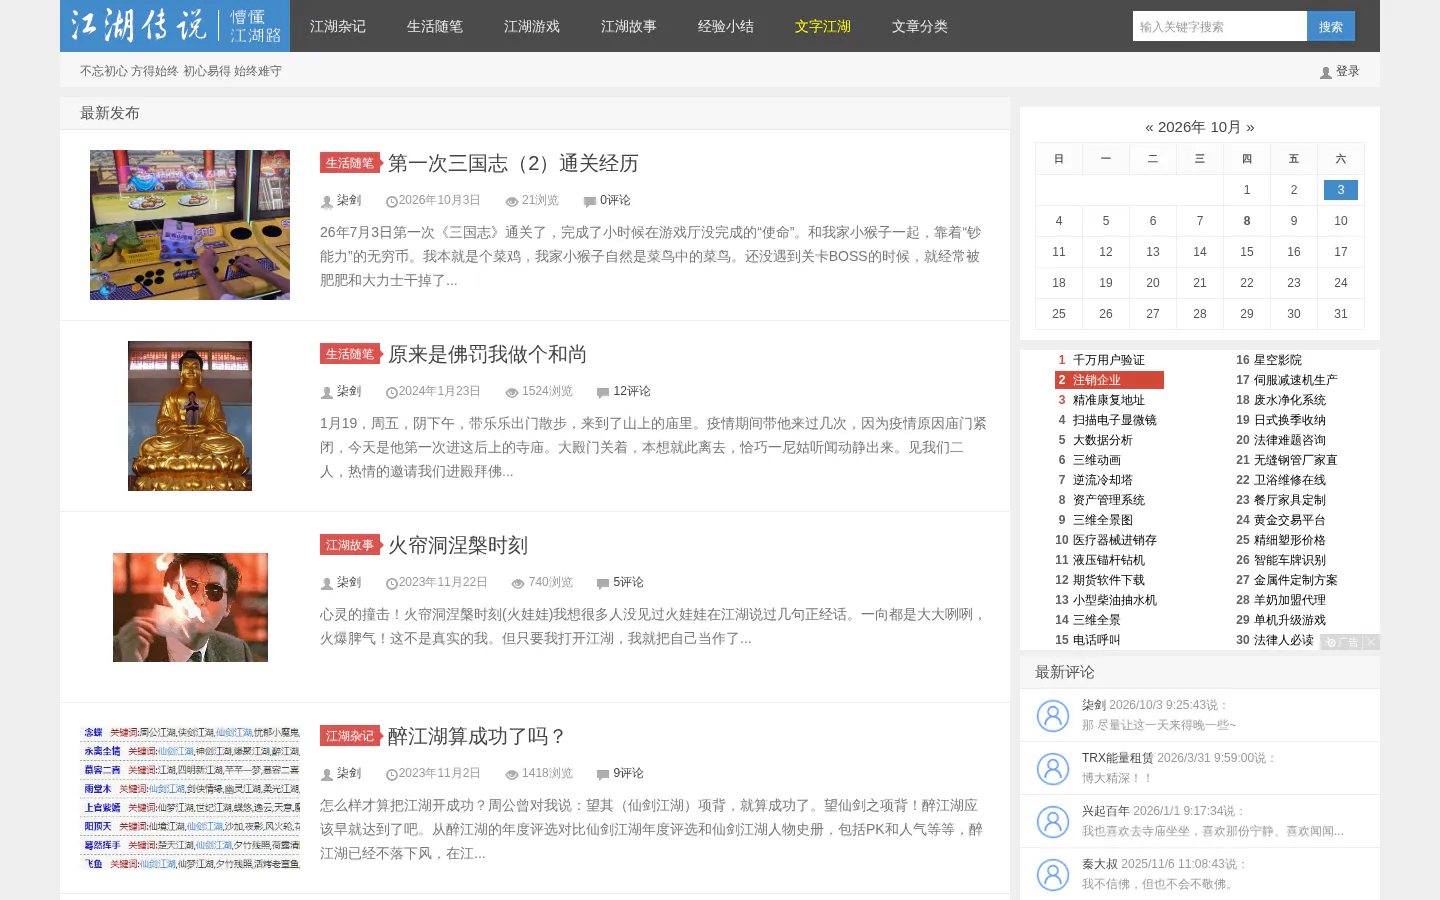Click the 生活随笔 tag on first article

(x=350, y=163)
